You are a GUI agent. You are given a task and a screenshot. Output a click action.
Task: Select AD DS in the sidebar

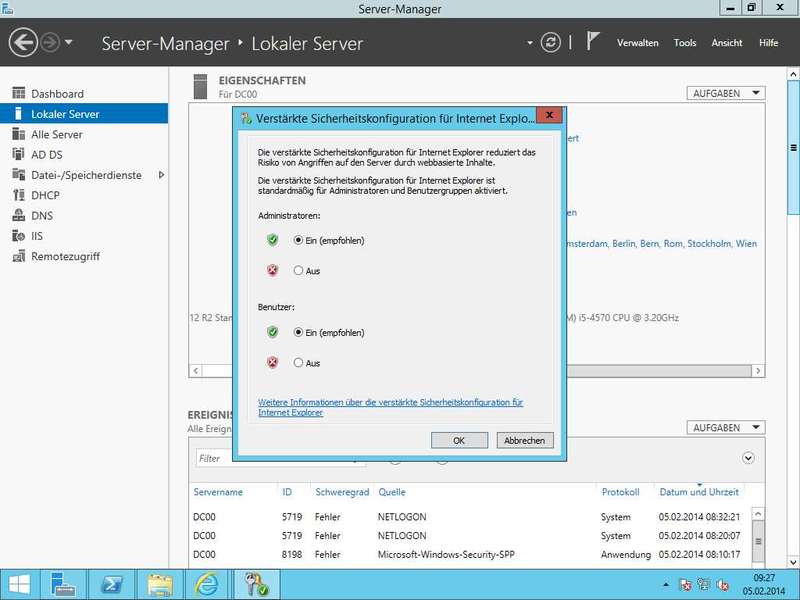pos(46,154)
